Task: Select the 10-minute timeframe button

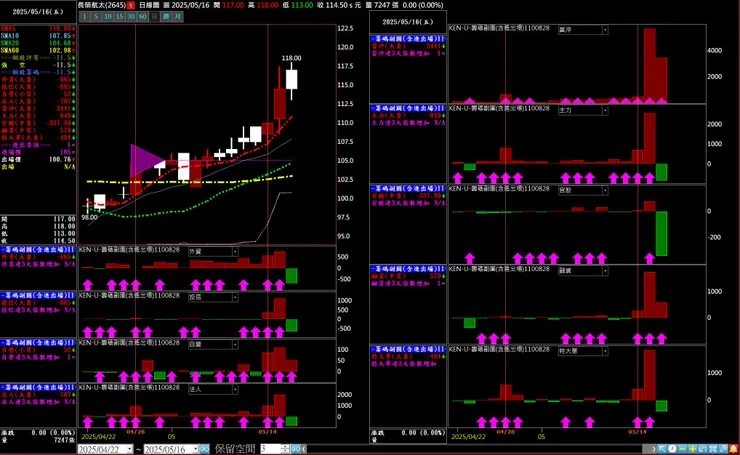Action: pos(108,17)
